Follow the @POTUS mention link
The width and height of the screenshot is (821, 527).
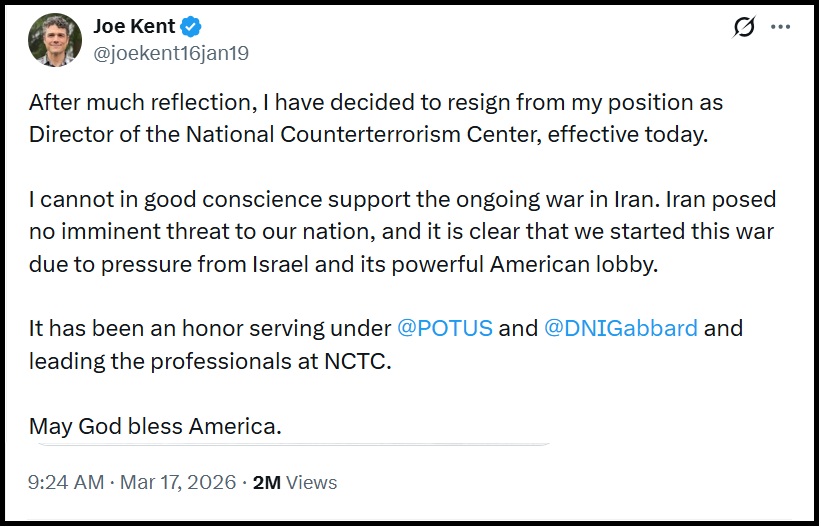(x=445, y=328)
